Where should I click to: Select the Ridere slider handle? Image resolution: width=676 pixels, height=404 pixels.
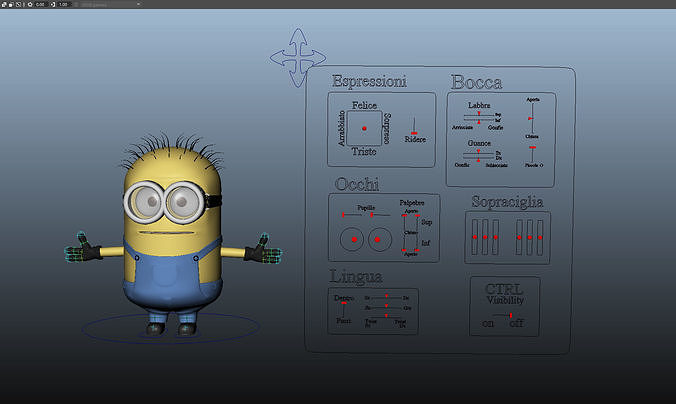point(414,133)
